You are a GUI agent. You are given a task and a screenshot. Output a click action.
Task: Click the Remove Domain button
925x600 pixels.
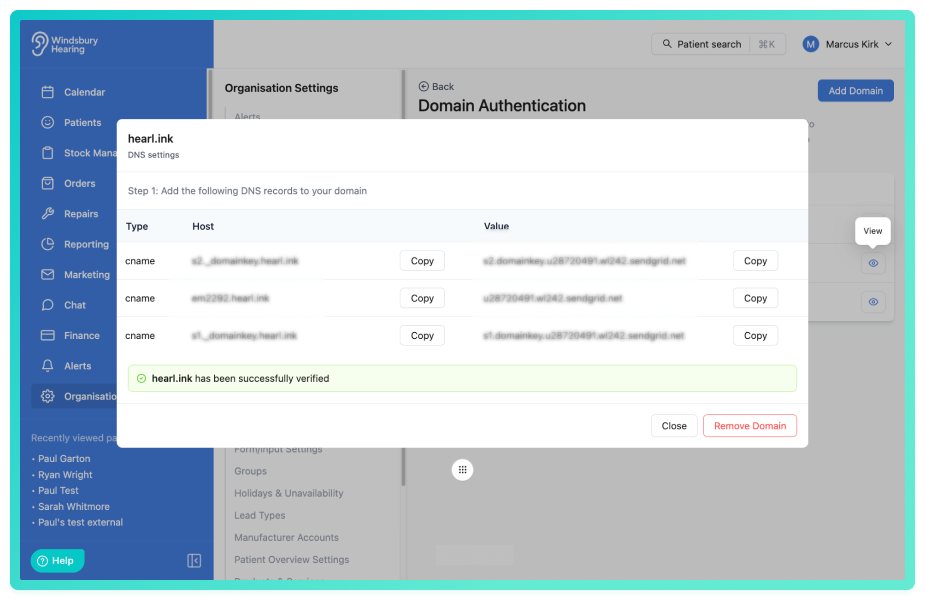click(x=750, y=426)
